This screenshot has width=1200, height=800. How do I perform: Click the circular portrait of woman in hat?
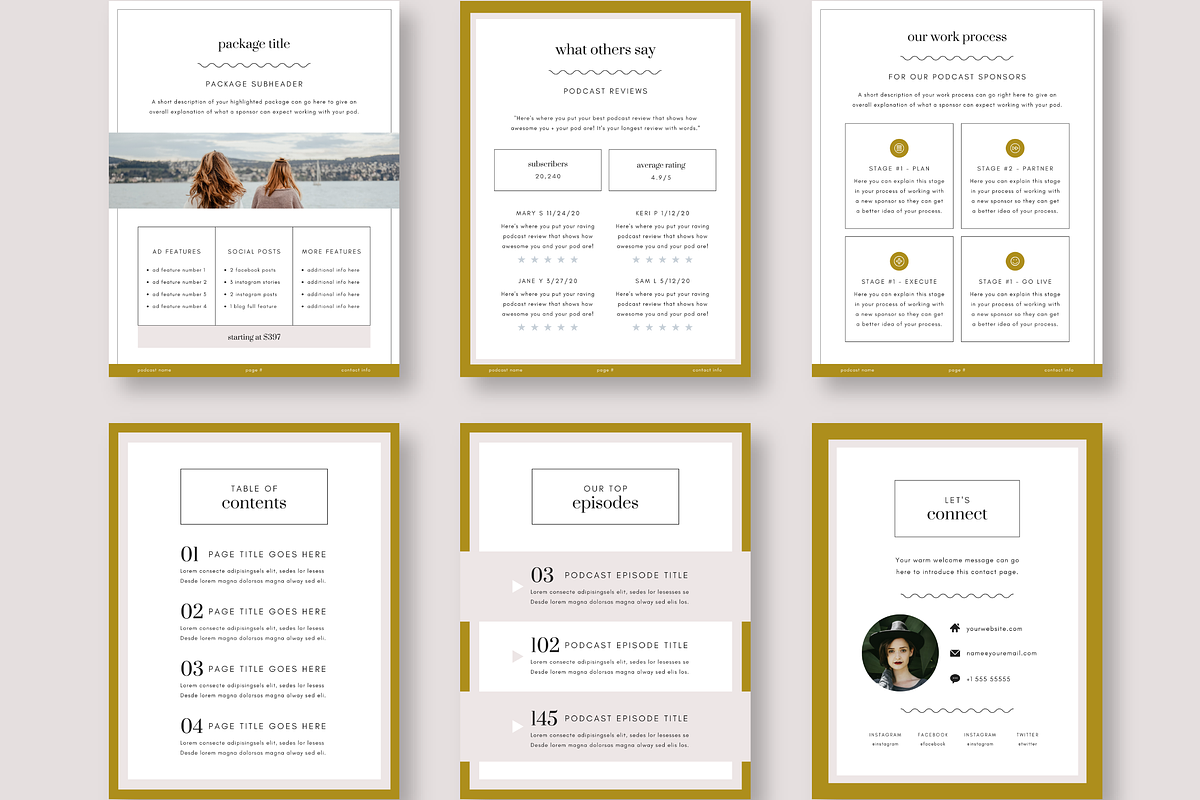(900, 653)
